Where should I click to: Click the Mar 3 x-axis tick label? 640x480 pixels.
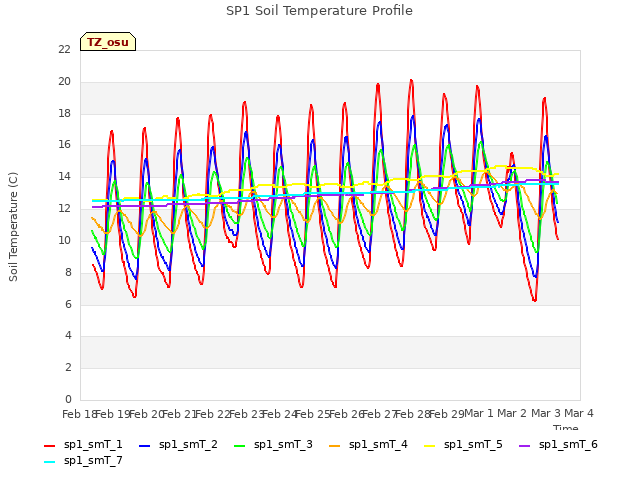546,413
